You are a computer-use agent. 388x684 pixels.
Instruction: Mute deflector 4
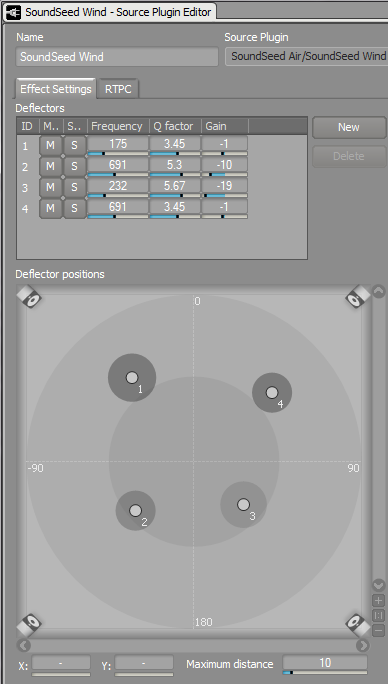(51, 208)
